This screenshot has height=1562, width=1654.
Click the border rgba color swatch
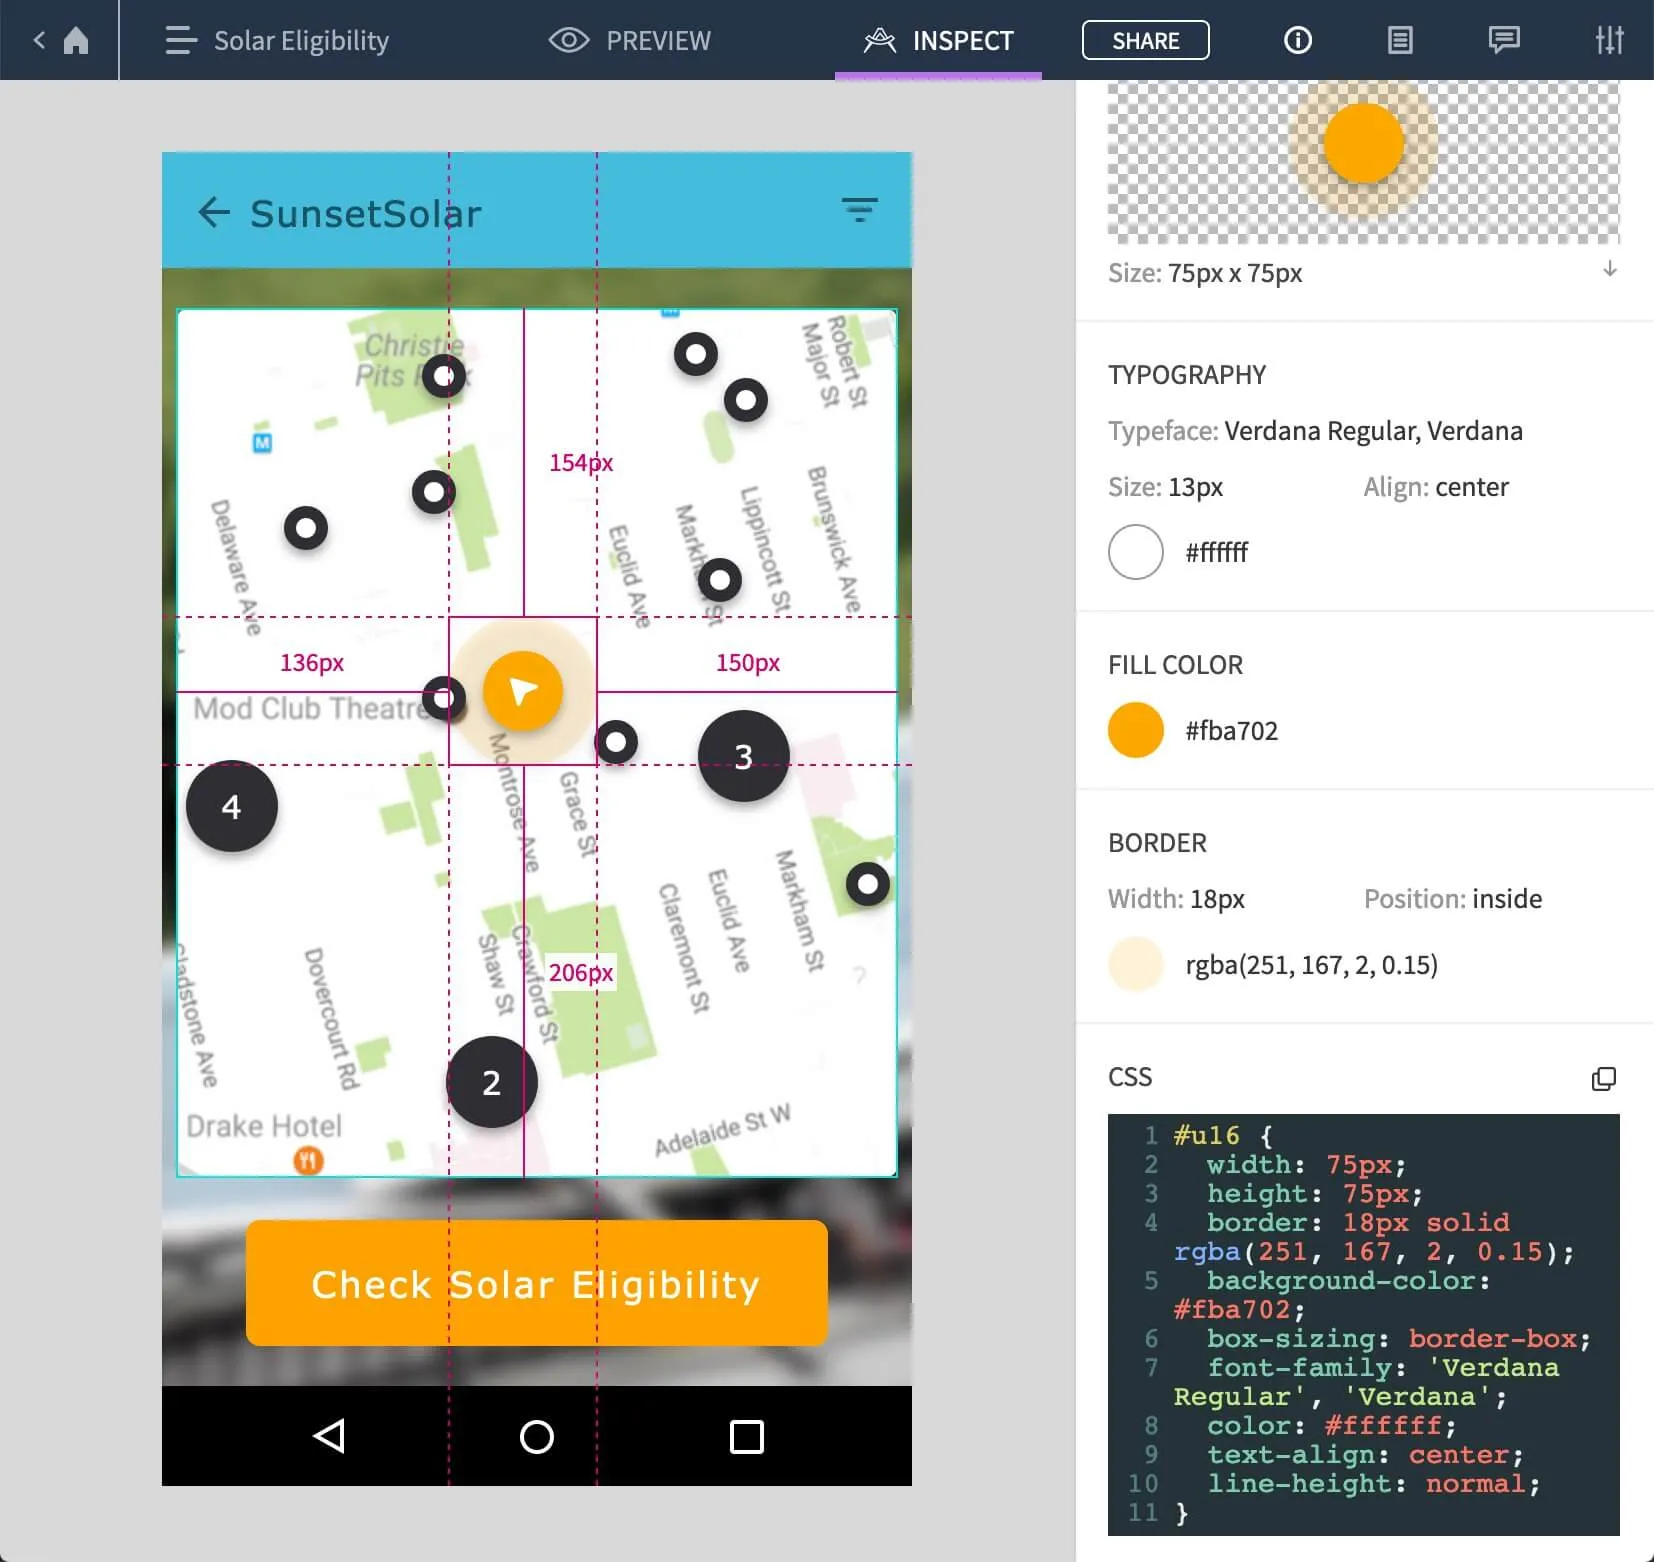point(1135,964)
